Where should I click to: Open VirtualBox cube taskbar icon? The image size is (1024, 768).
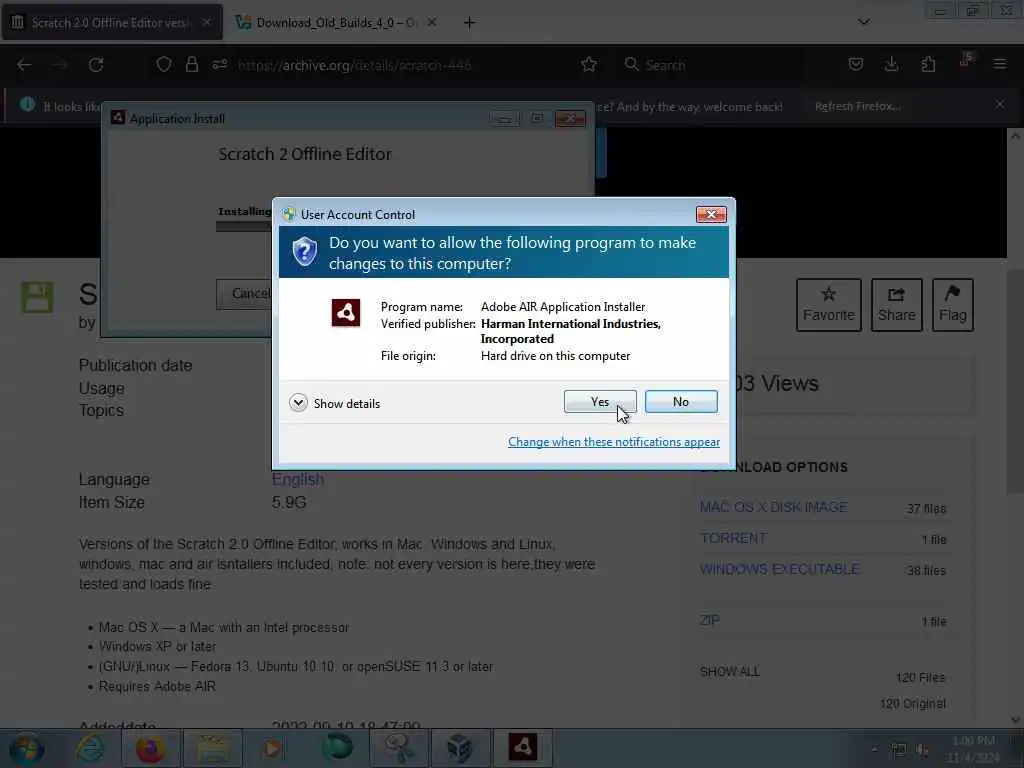point(460,748)
